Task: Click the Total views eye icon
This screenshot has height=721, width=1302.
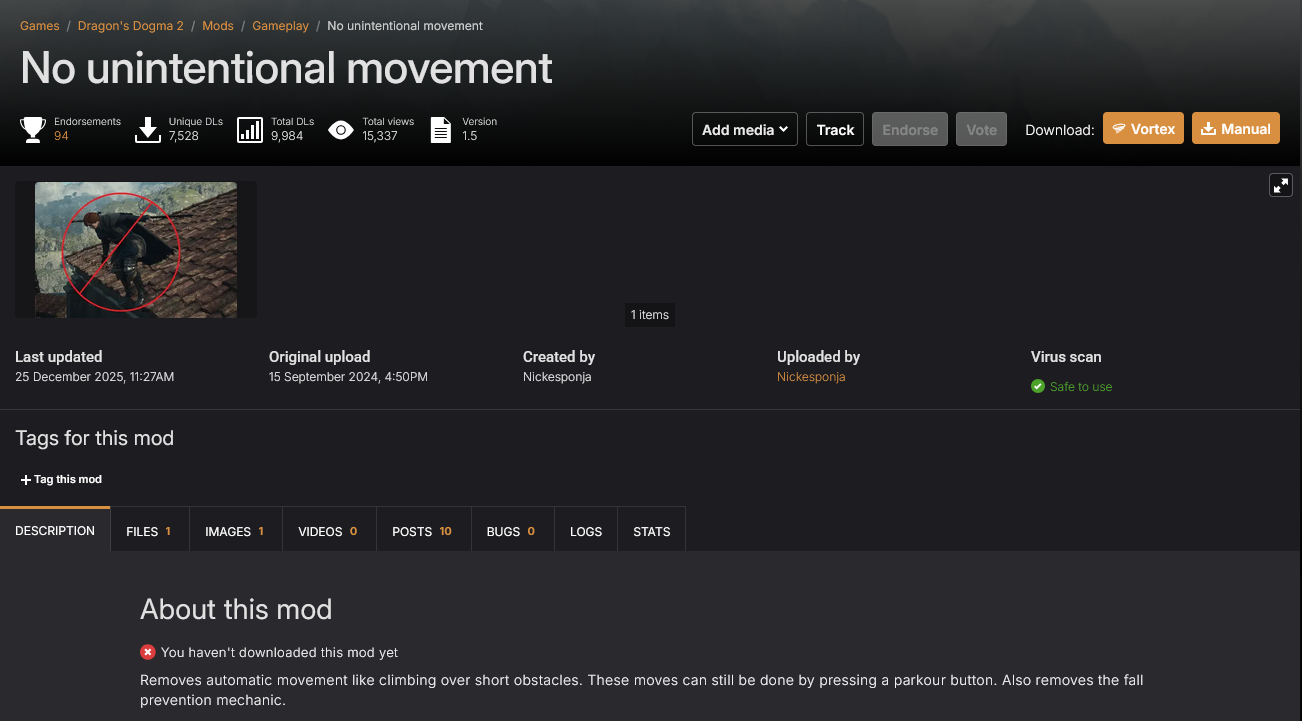Action: click(341, 129)
